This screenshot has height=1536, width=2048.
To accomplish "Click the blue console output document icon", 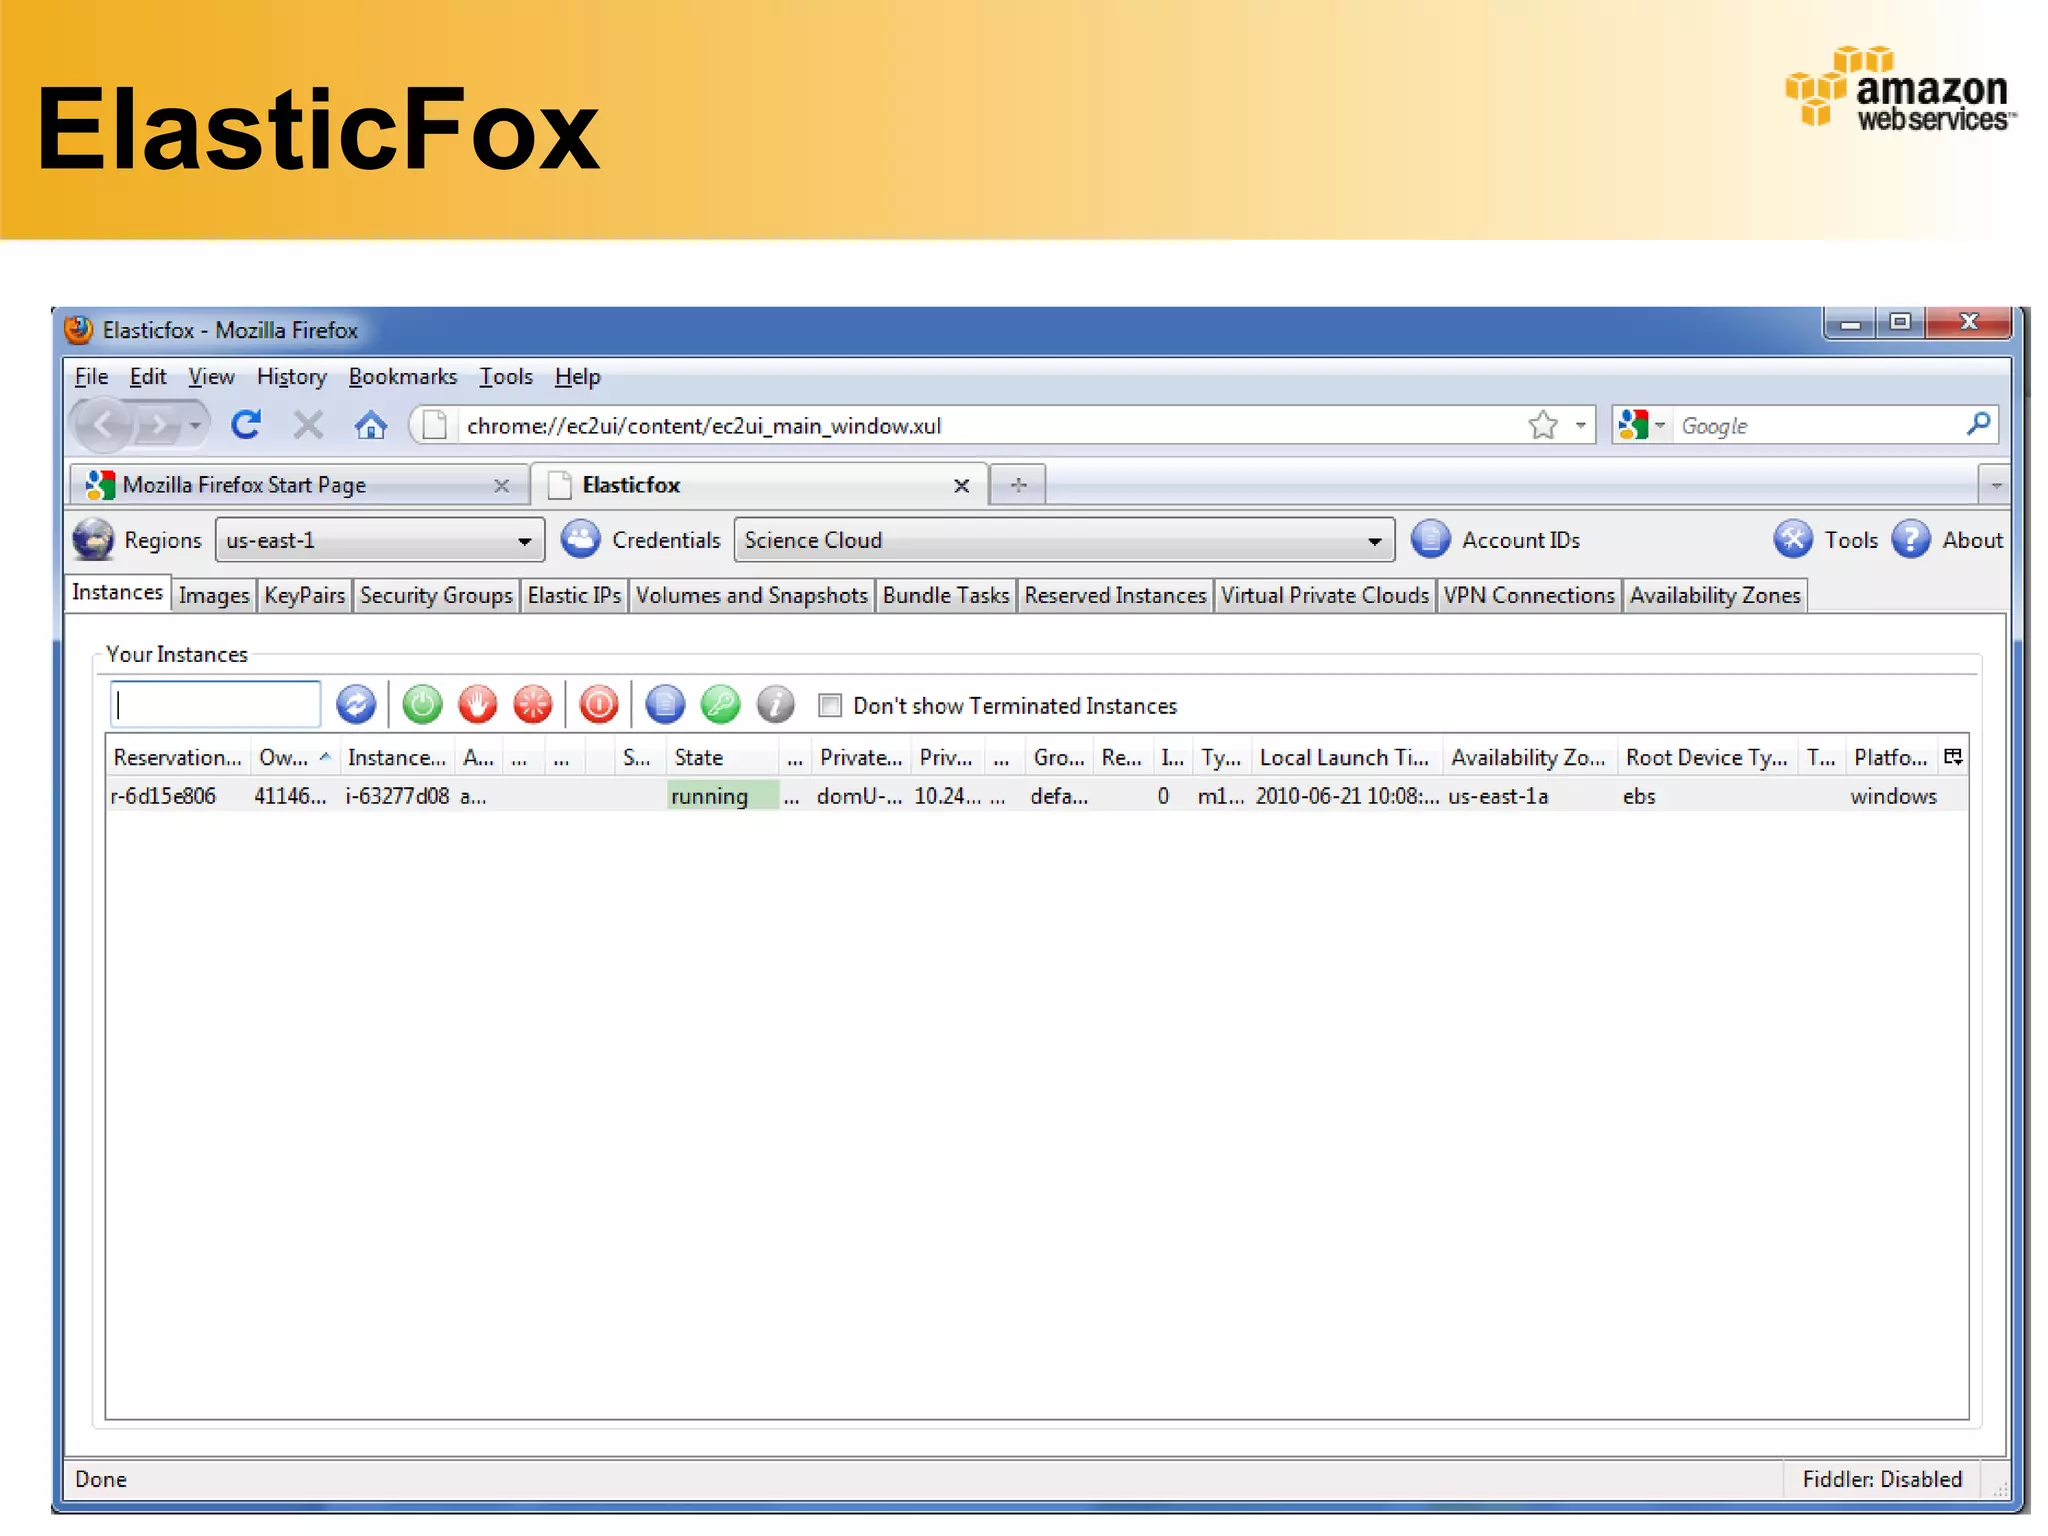I will (665, 705).
